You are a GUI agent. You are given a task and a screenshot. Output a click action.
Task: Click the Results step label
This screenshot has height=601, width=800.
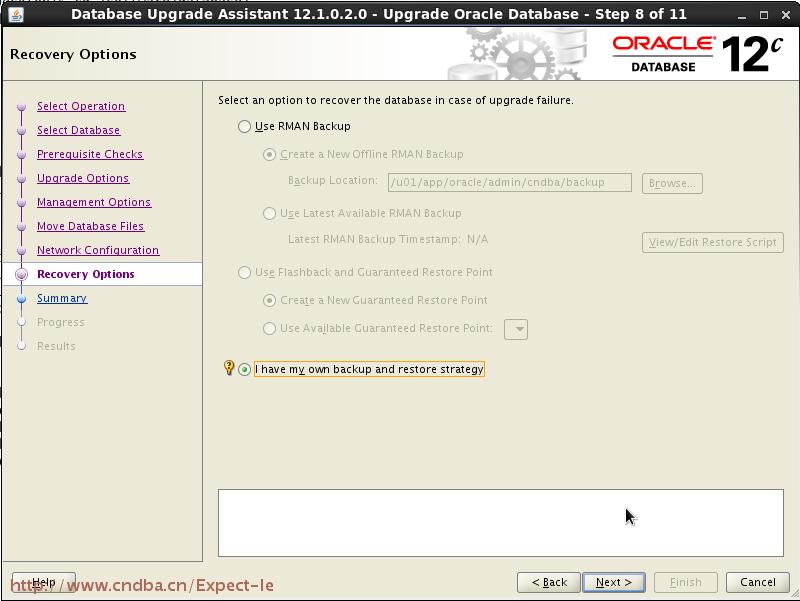tap(56, 346)
